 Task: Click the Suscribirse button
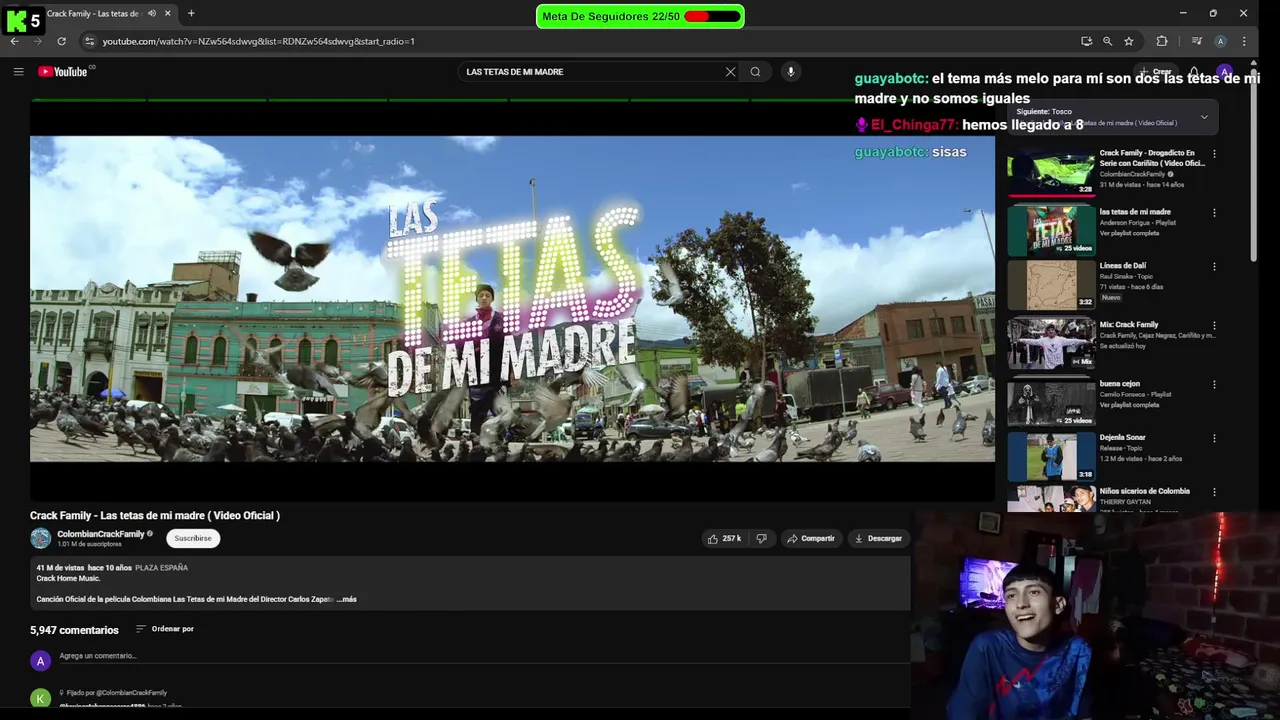tap(193, 538)
